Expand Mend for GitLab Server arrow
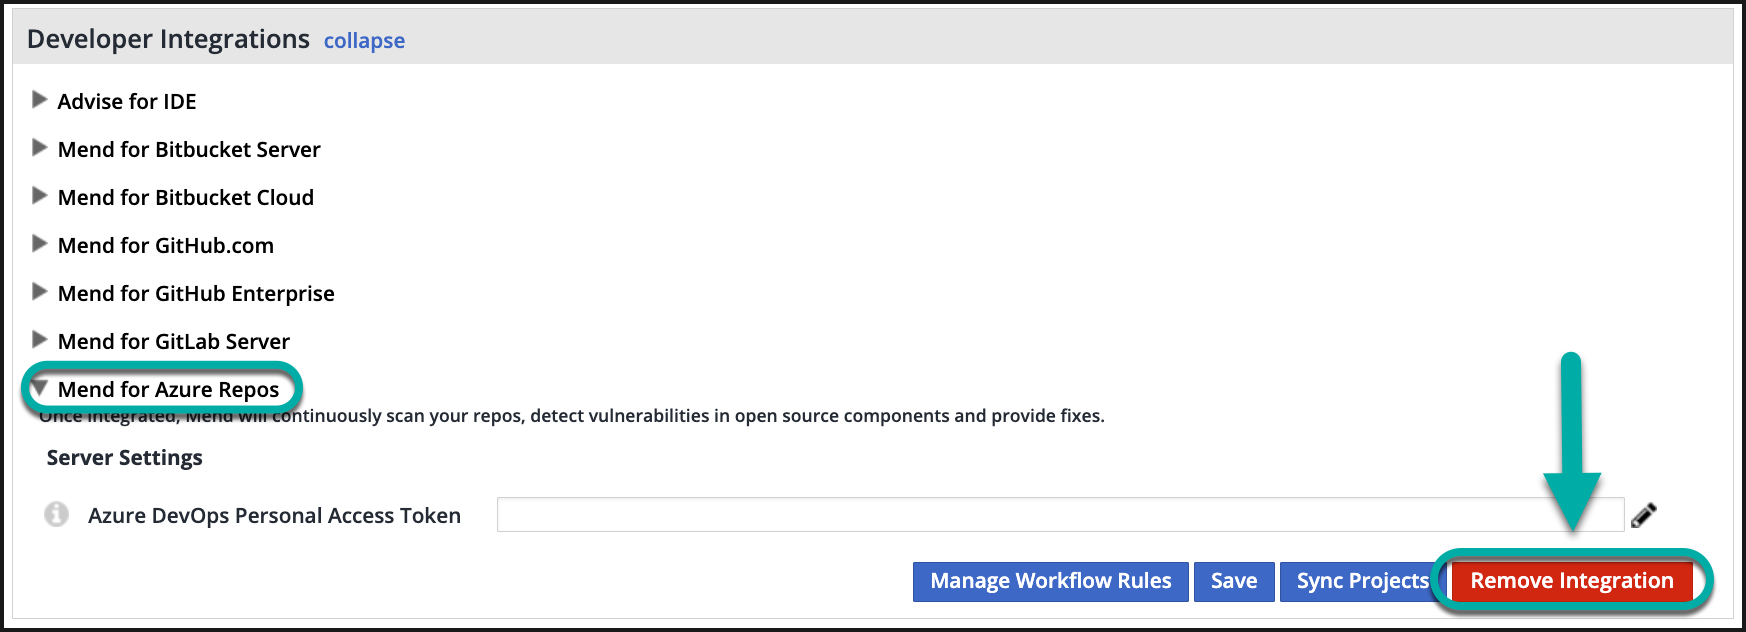 click(x=40, y=340)
